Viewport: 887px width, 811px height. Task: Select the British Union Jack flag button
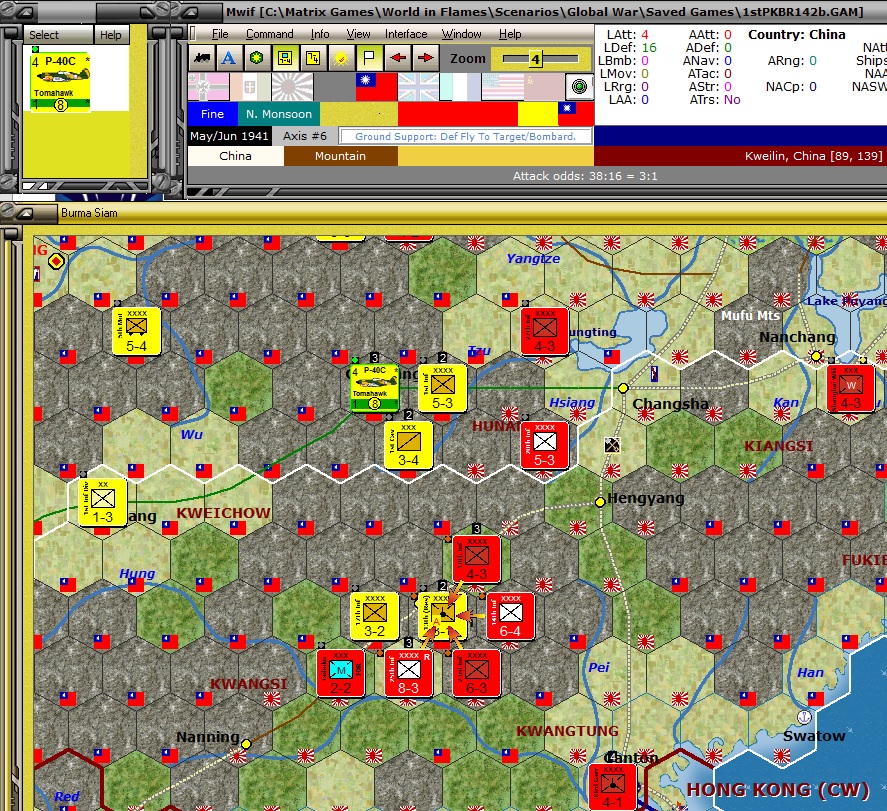pyautogui.click(x=419, y=87)
